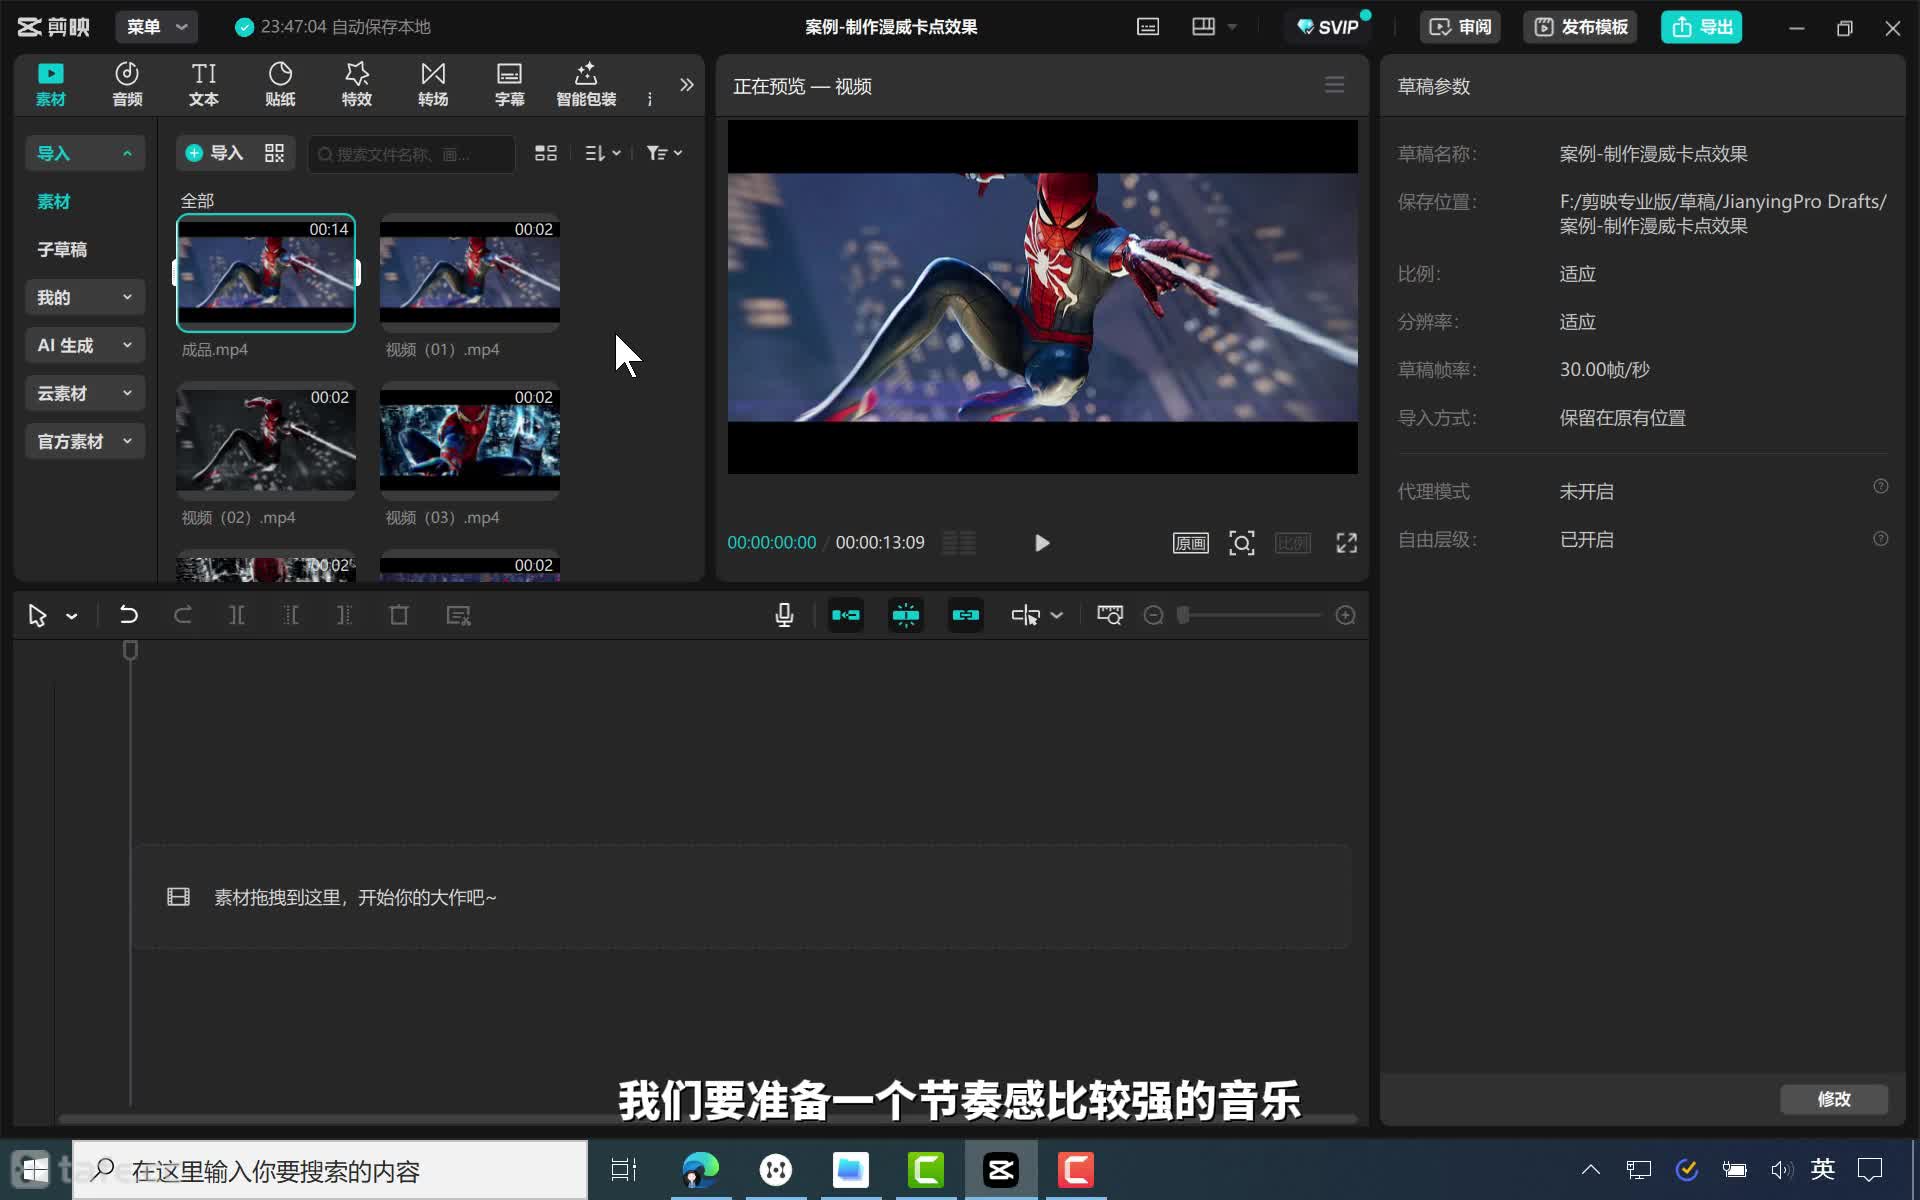The height and width of the screenshot is (1200, 1920).
Task: Open the preview panel hamburger menu
Action: point(1334,85)
